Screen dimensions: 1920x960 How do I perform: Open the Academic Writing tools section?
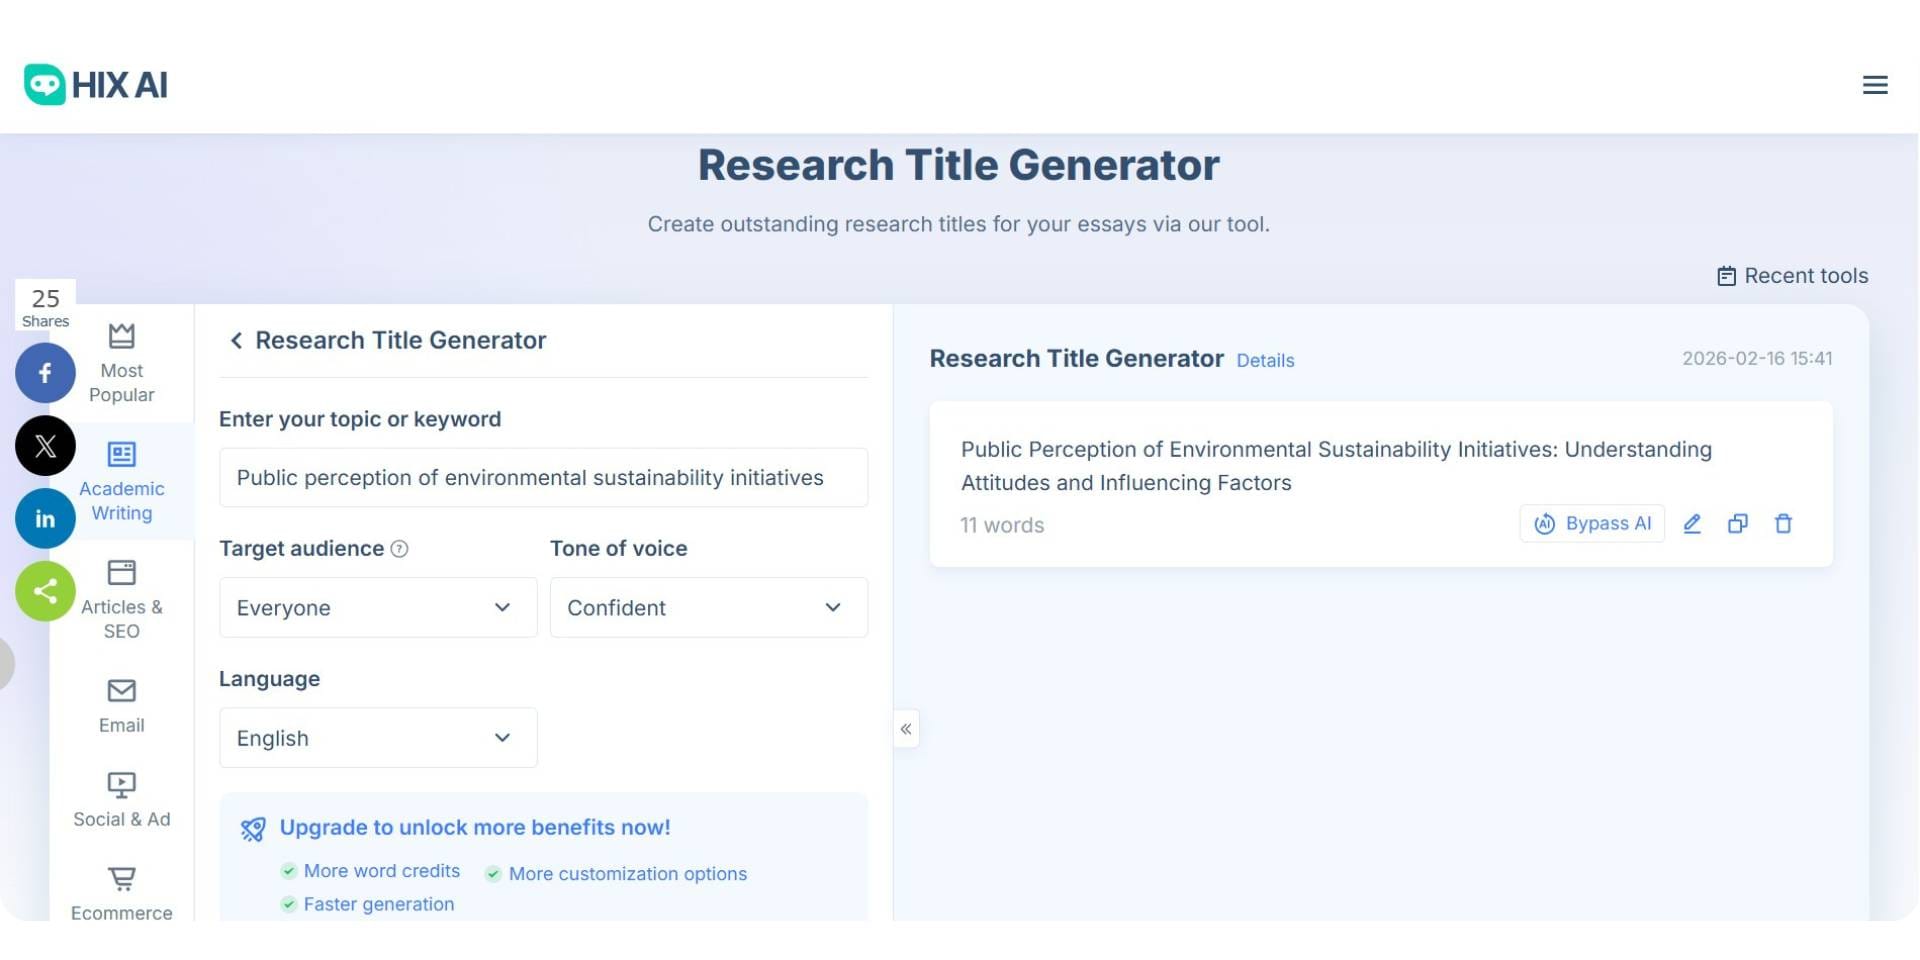(121, 481)
